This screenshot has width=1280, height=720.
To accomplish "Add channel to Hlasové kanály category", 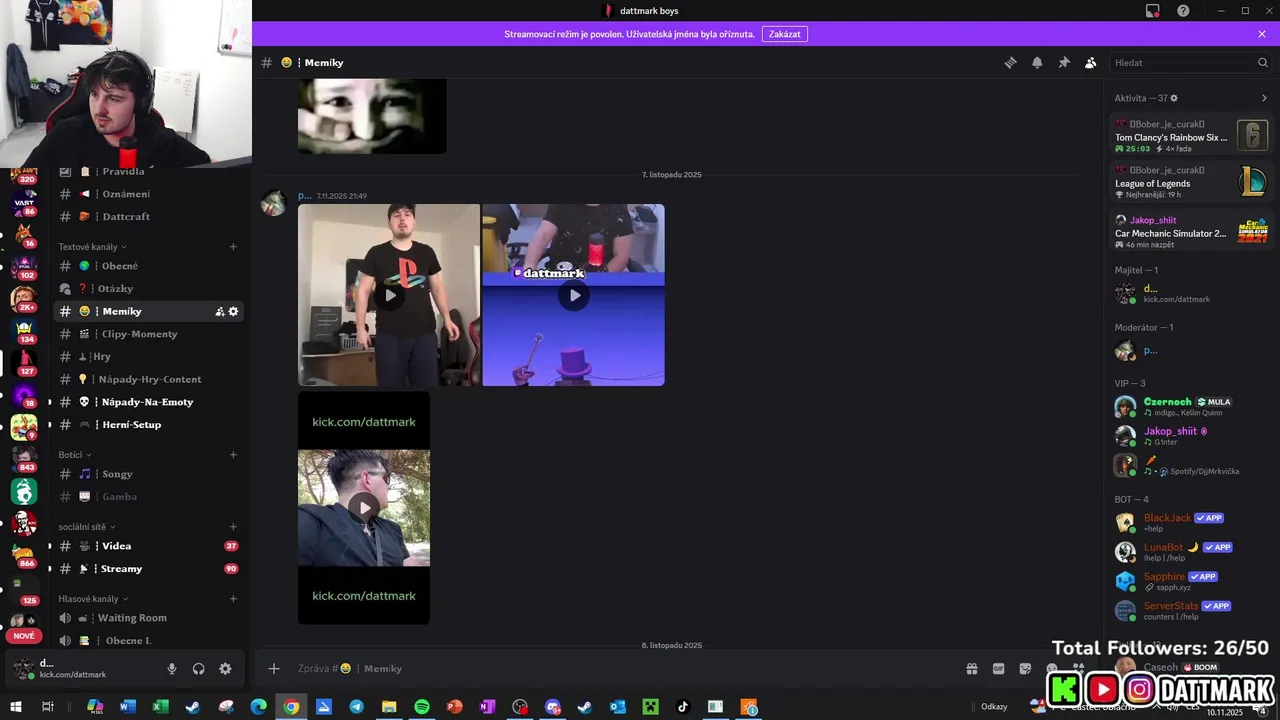I will [x=233, y=599].
